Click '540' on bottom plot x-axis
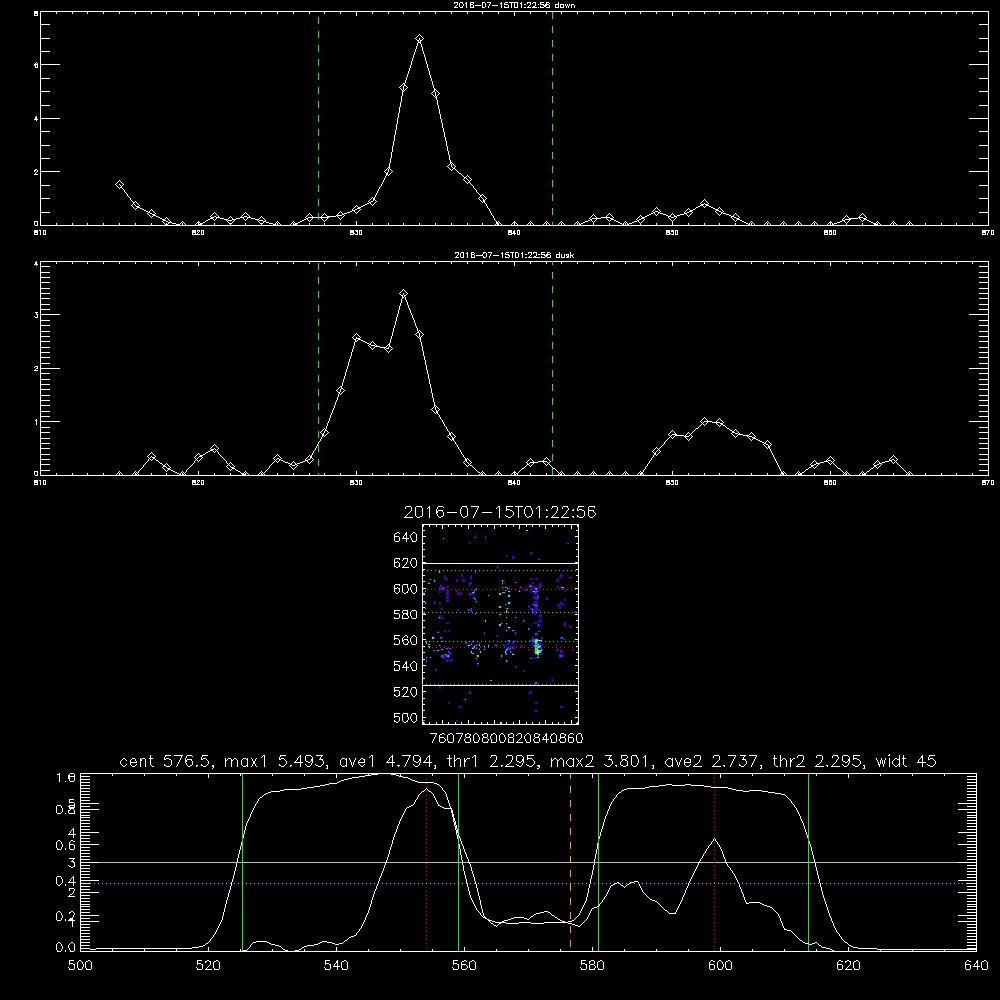The height and width of the screenshot is (1000, 1000). (x=336, y=966)
